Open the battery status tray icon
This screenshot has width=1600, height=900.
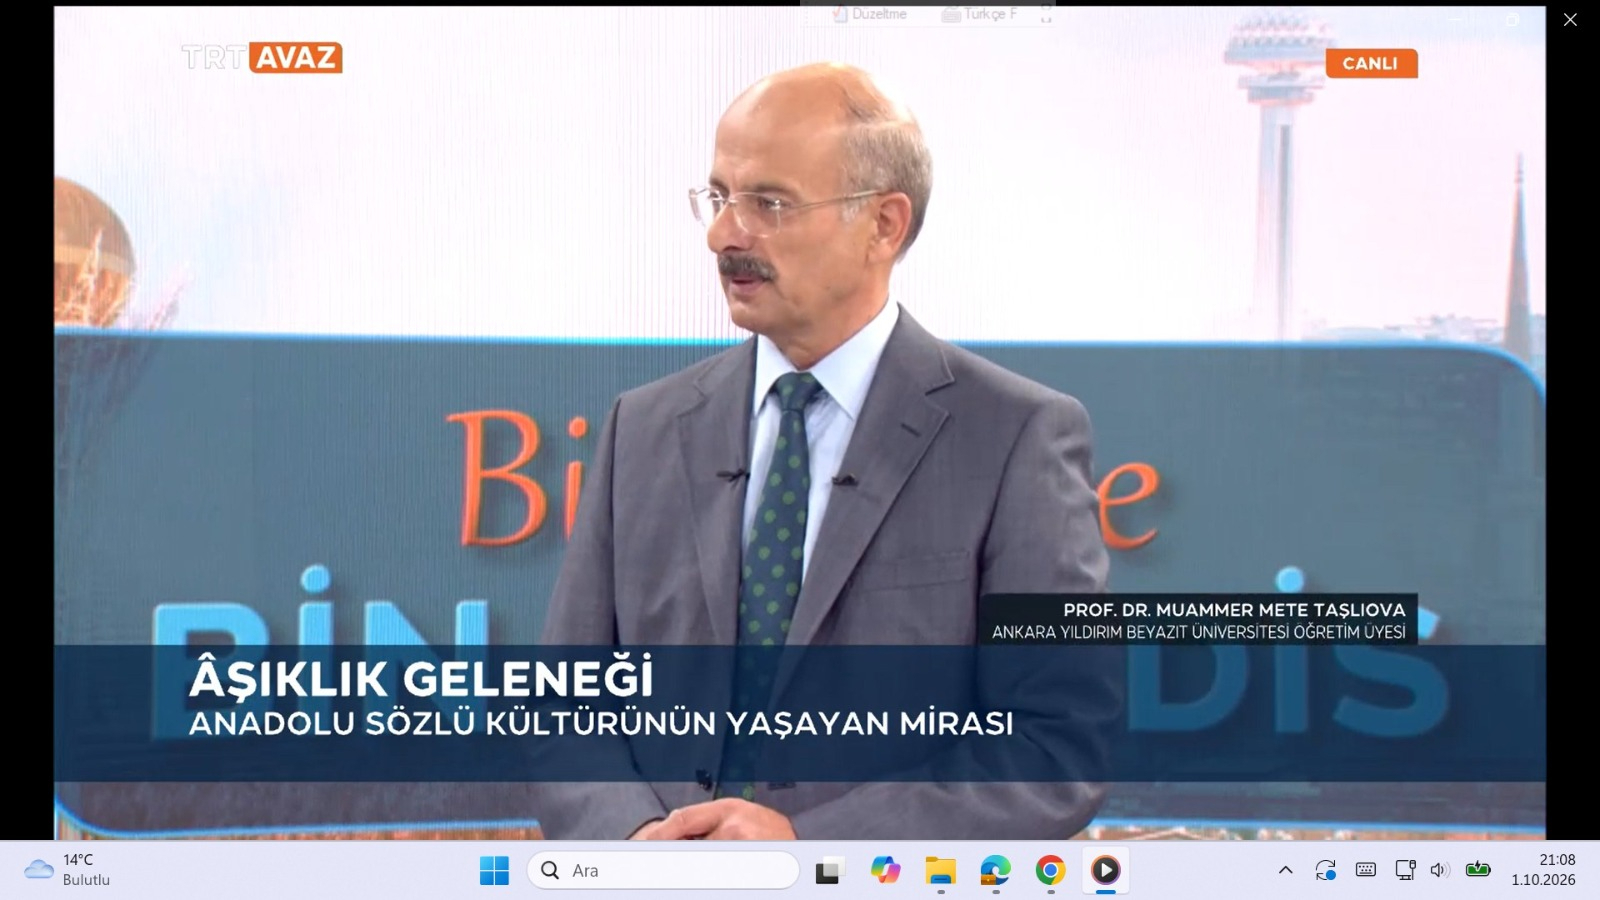[x=1478, y=870]
